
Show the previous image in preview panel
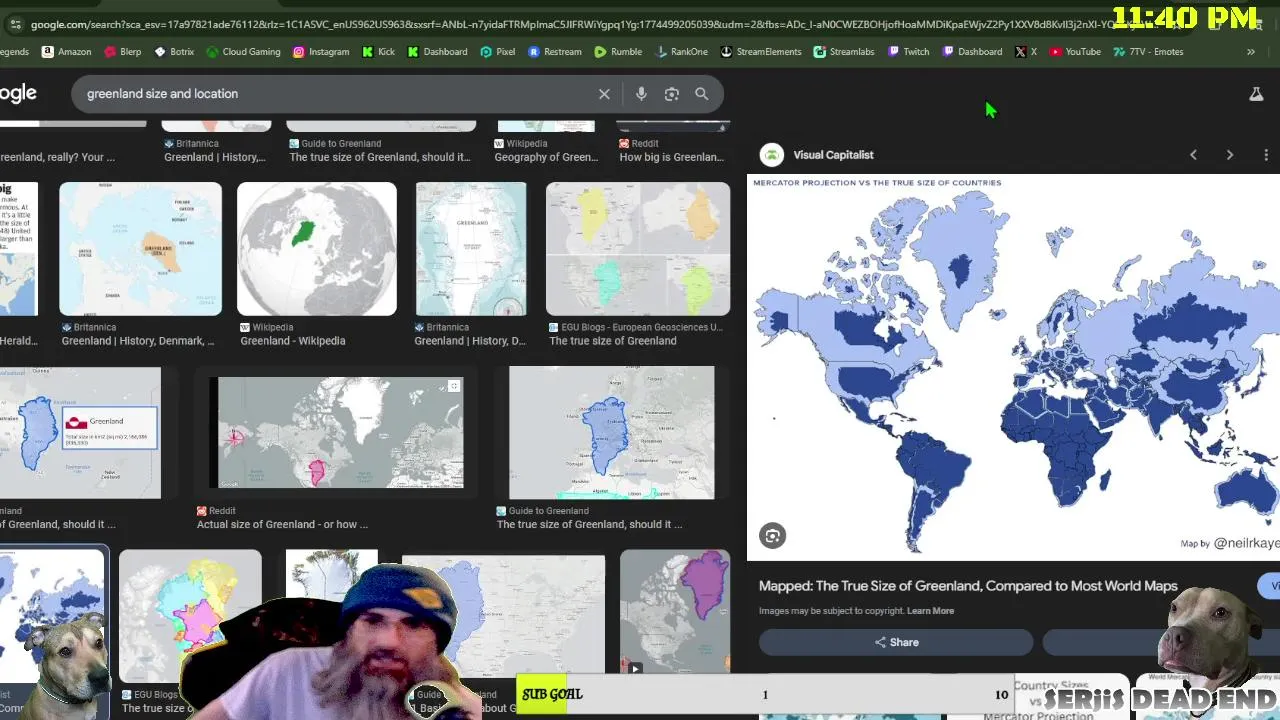[1193, 155]
